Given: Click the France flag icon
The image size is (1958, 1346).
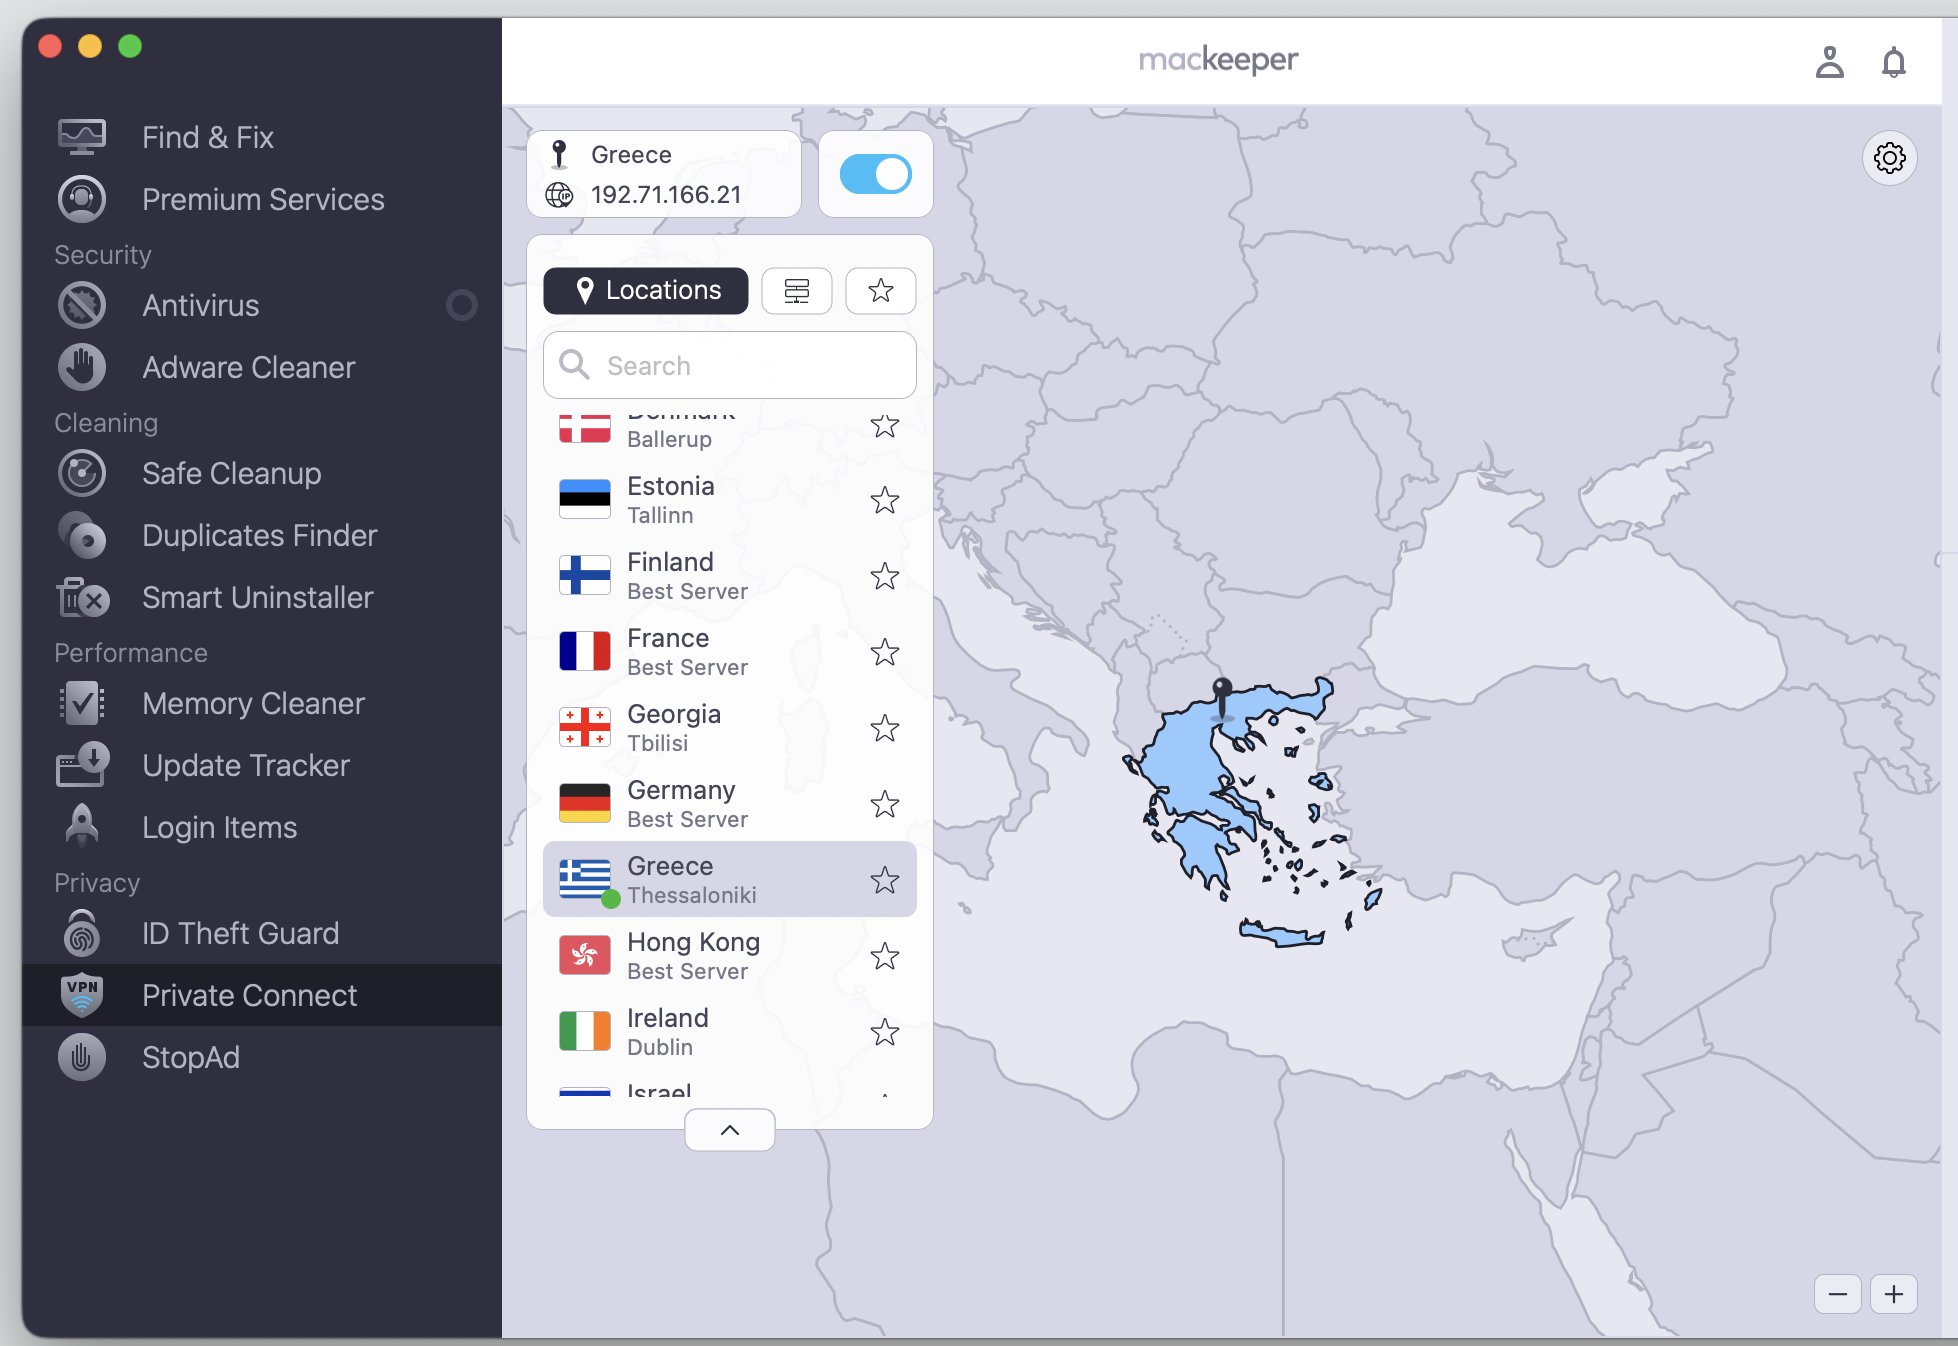Looking at the screenshot, I should tap(585, 651).
